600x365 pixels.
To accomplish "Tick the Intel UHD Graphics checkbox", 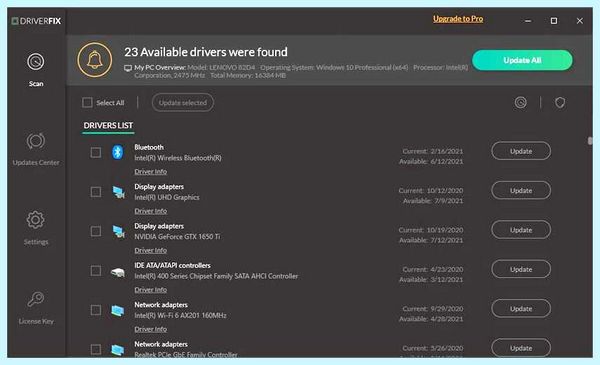I will [96, 192].
